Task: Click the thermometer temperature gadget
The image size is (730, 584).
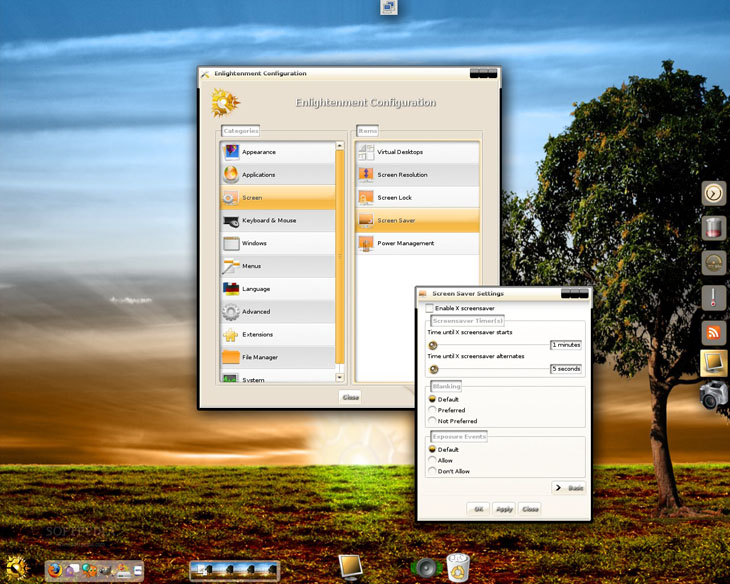Action: (714, 298)
